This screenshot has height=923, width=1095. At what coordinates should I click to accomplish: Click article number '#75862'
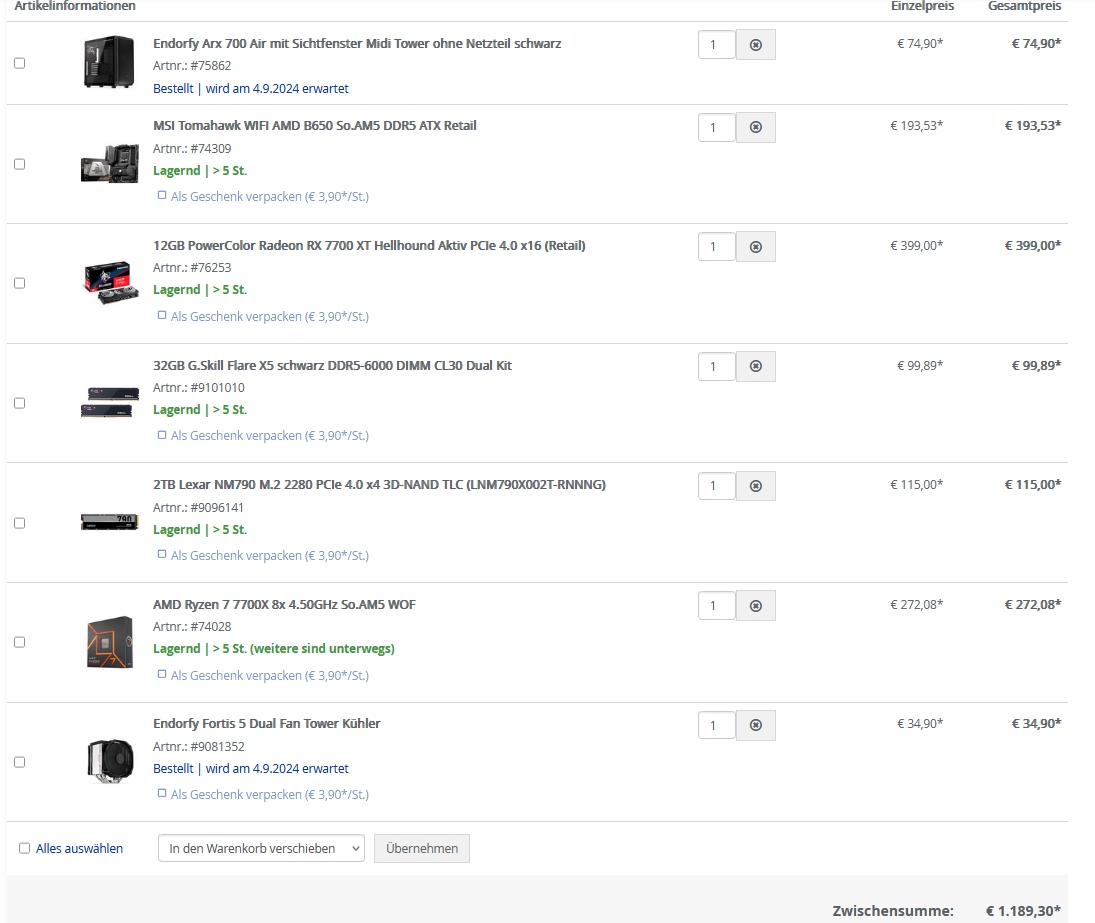tap(210, 66)
